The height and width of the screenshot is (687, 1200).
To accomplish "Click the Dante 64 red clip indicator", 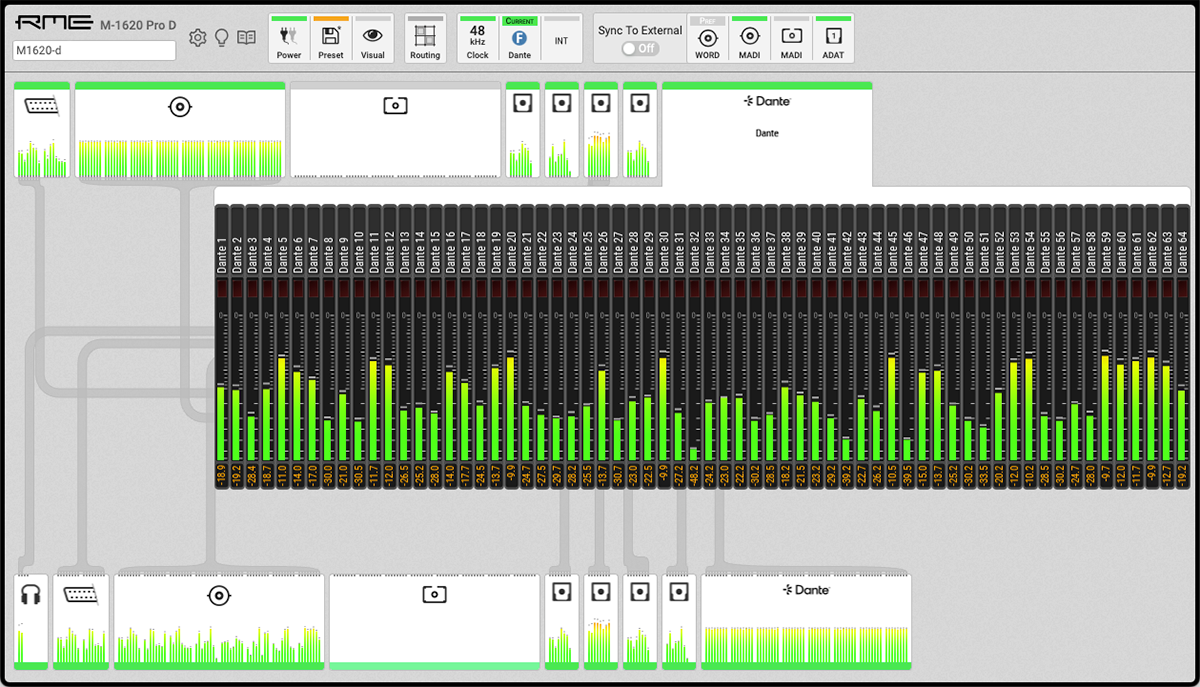I will pyautogui.click(x=1182, y=289).
